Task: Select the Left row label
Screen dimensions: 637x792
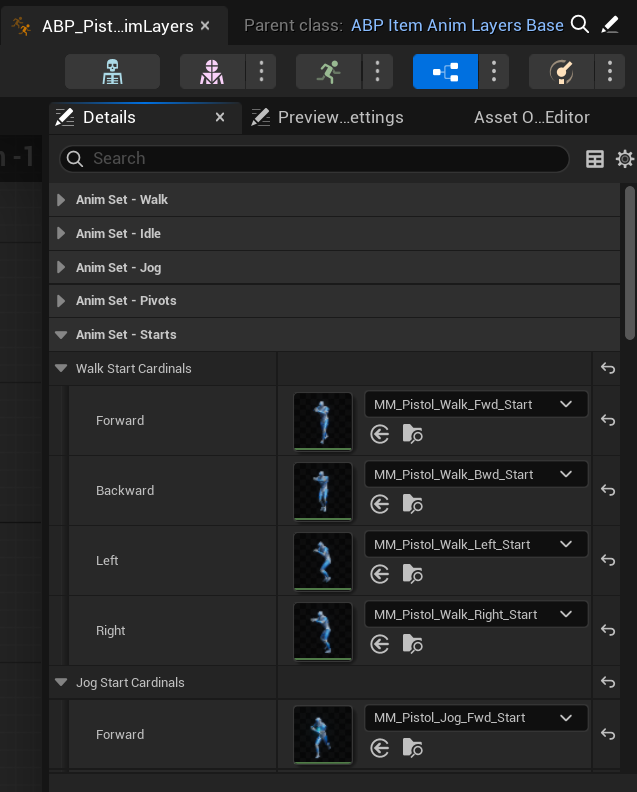Action: click(x=107, y=561)
